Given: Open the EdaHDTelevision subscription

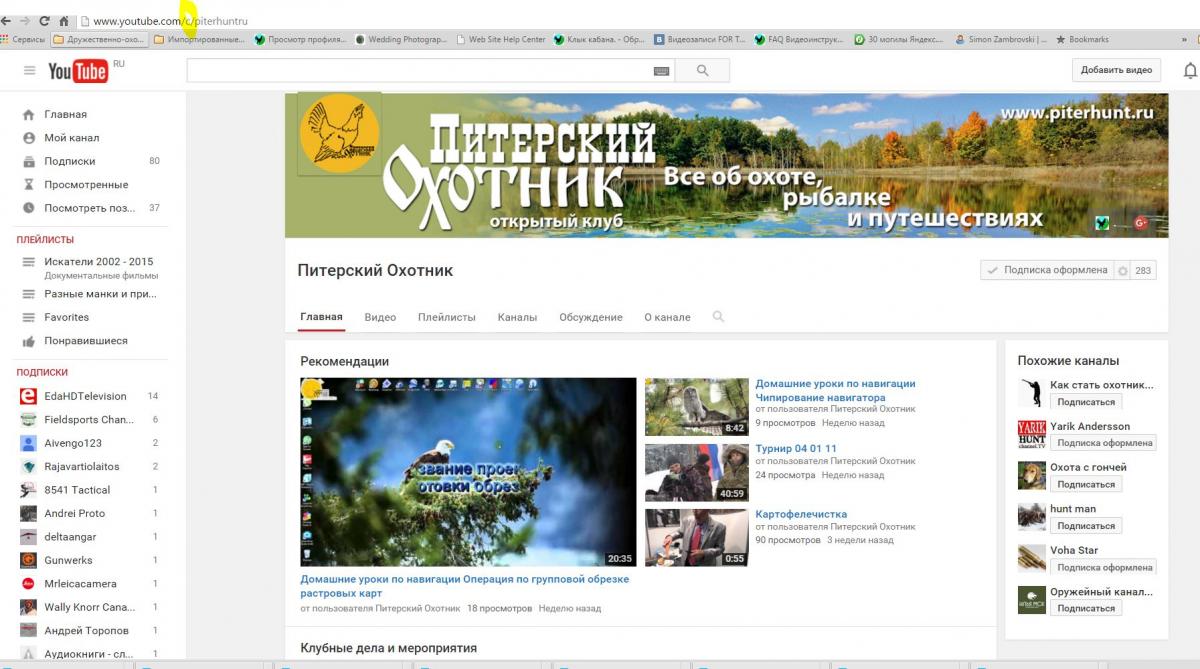Looking at the screenshot, I should 85,396.
